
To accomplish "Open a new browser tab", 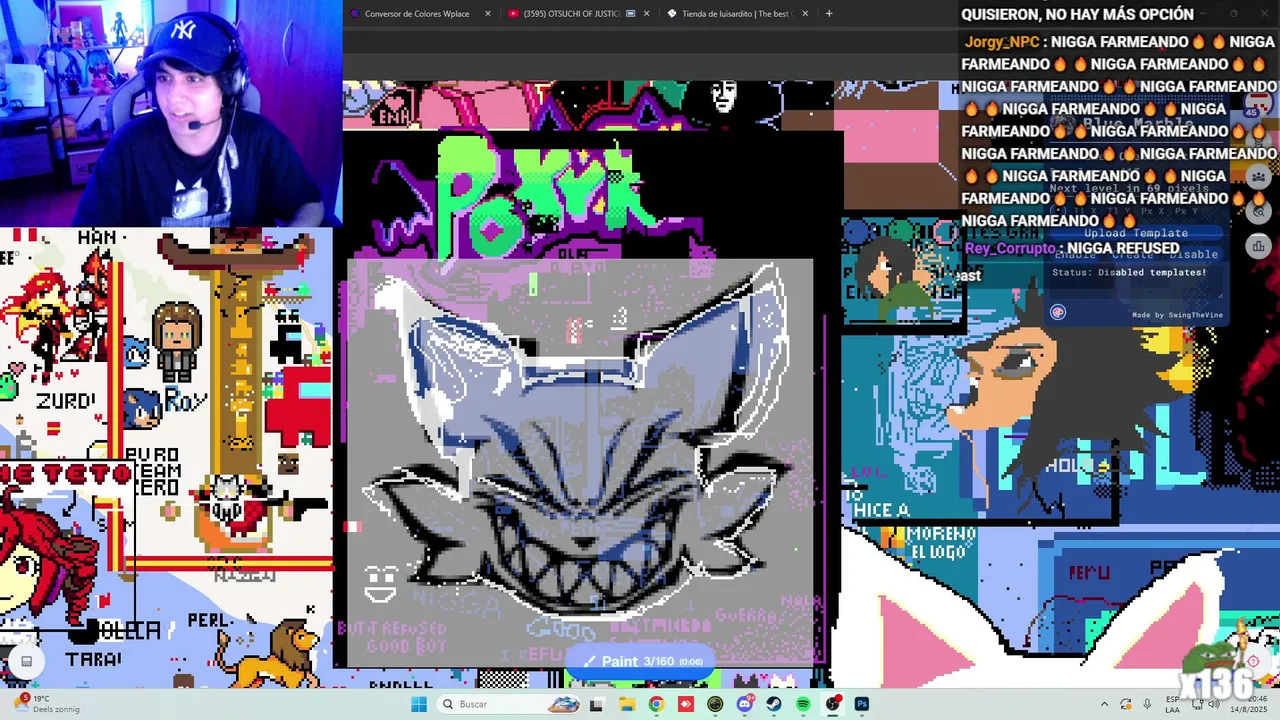I will 829,14.
